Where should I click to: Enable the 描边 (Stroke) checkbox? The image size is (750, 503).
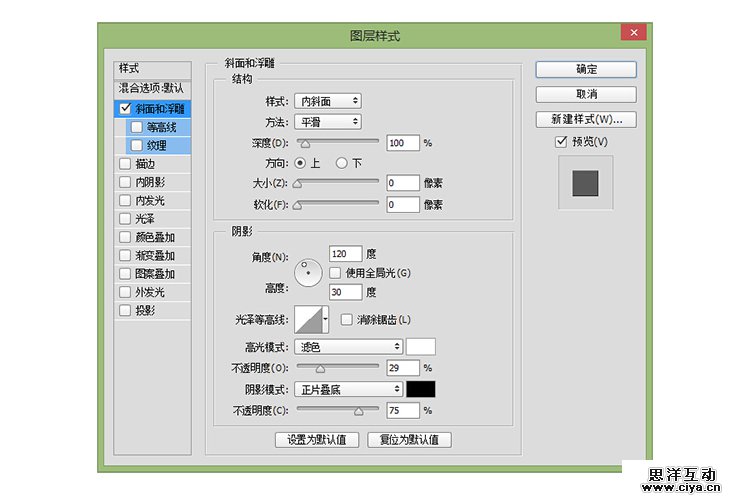[124, 163]
